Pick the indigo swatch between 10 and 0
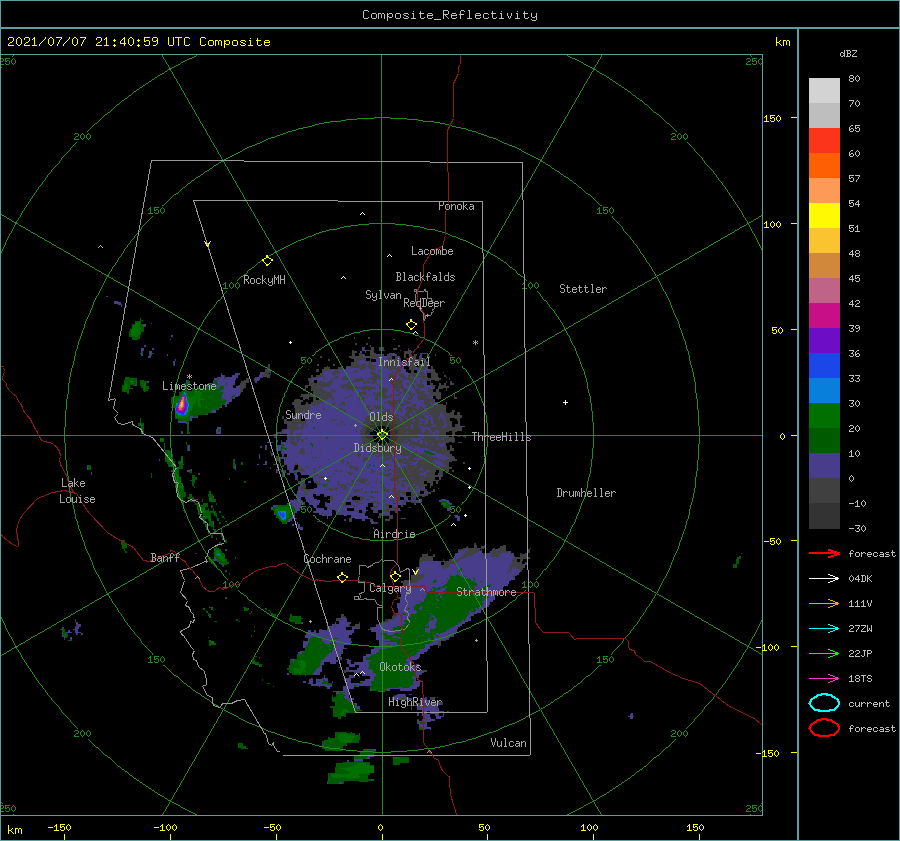900x841 pixels. 824,465
